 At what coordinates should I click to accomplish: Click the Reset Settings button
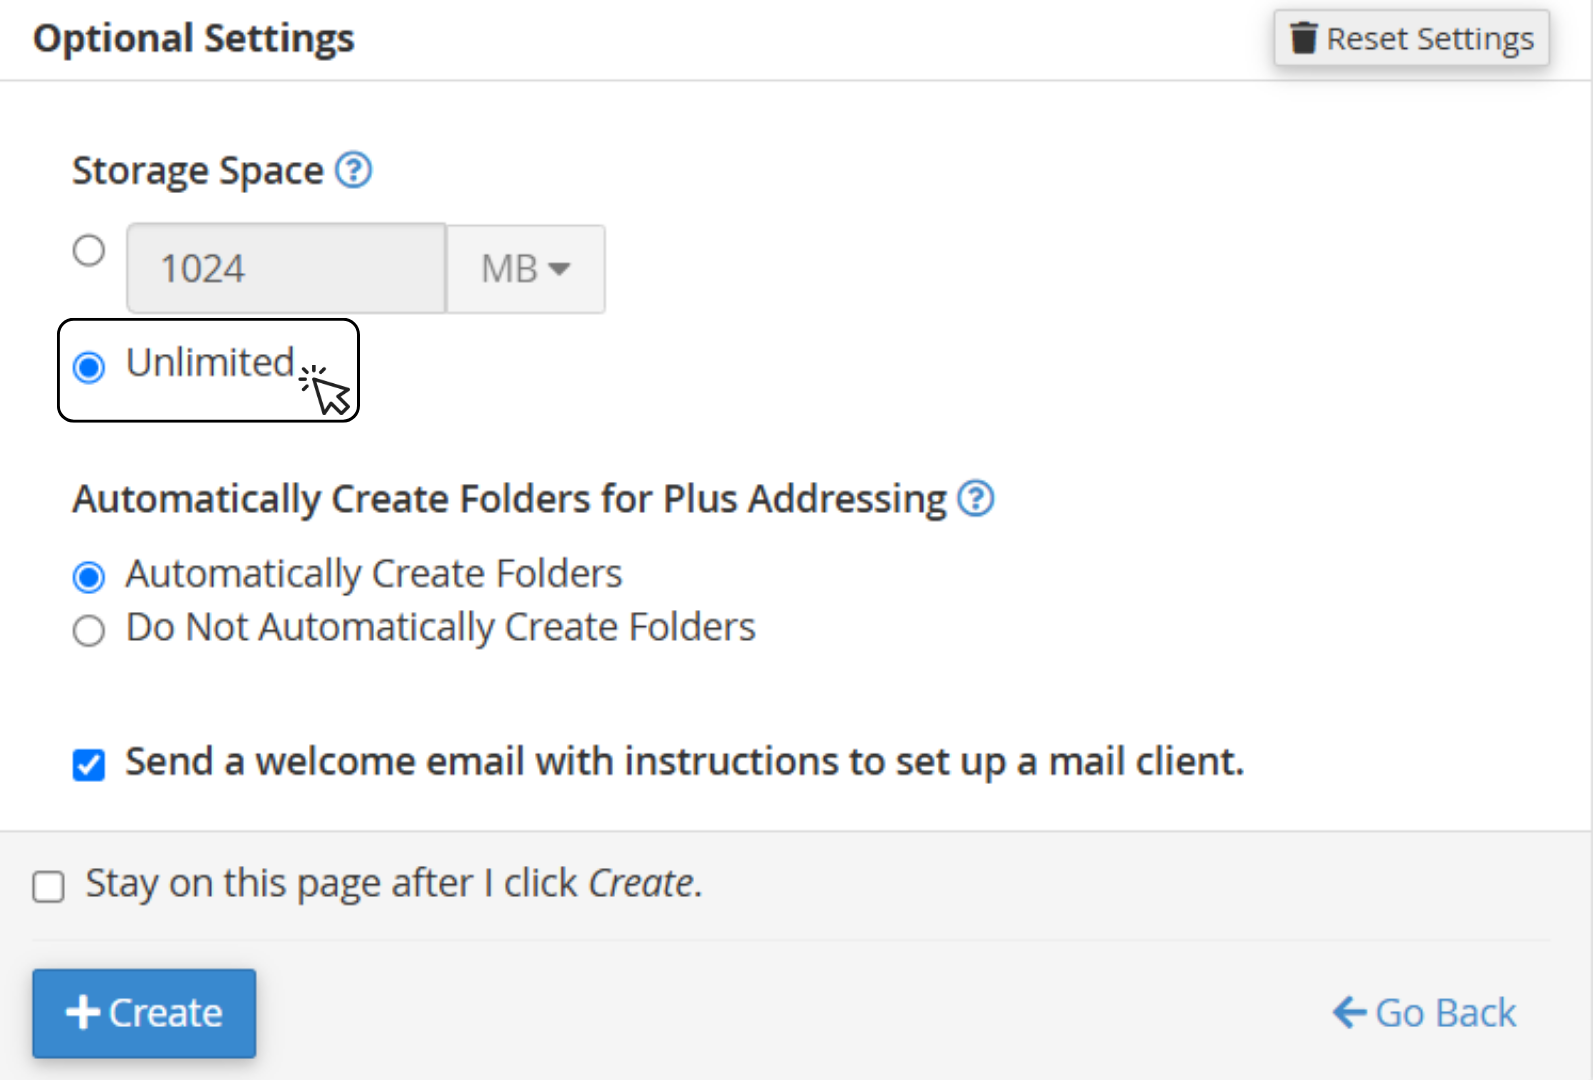pos(1411,38)
